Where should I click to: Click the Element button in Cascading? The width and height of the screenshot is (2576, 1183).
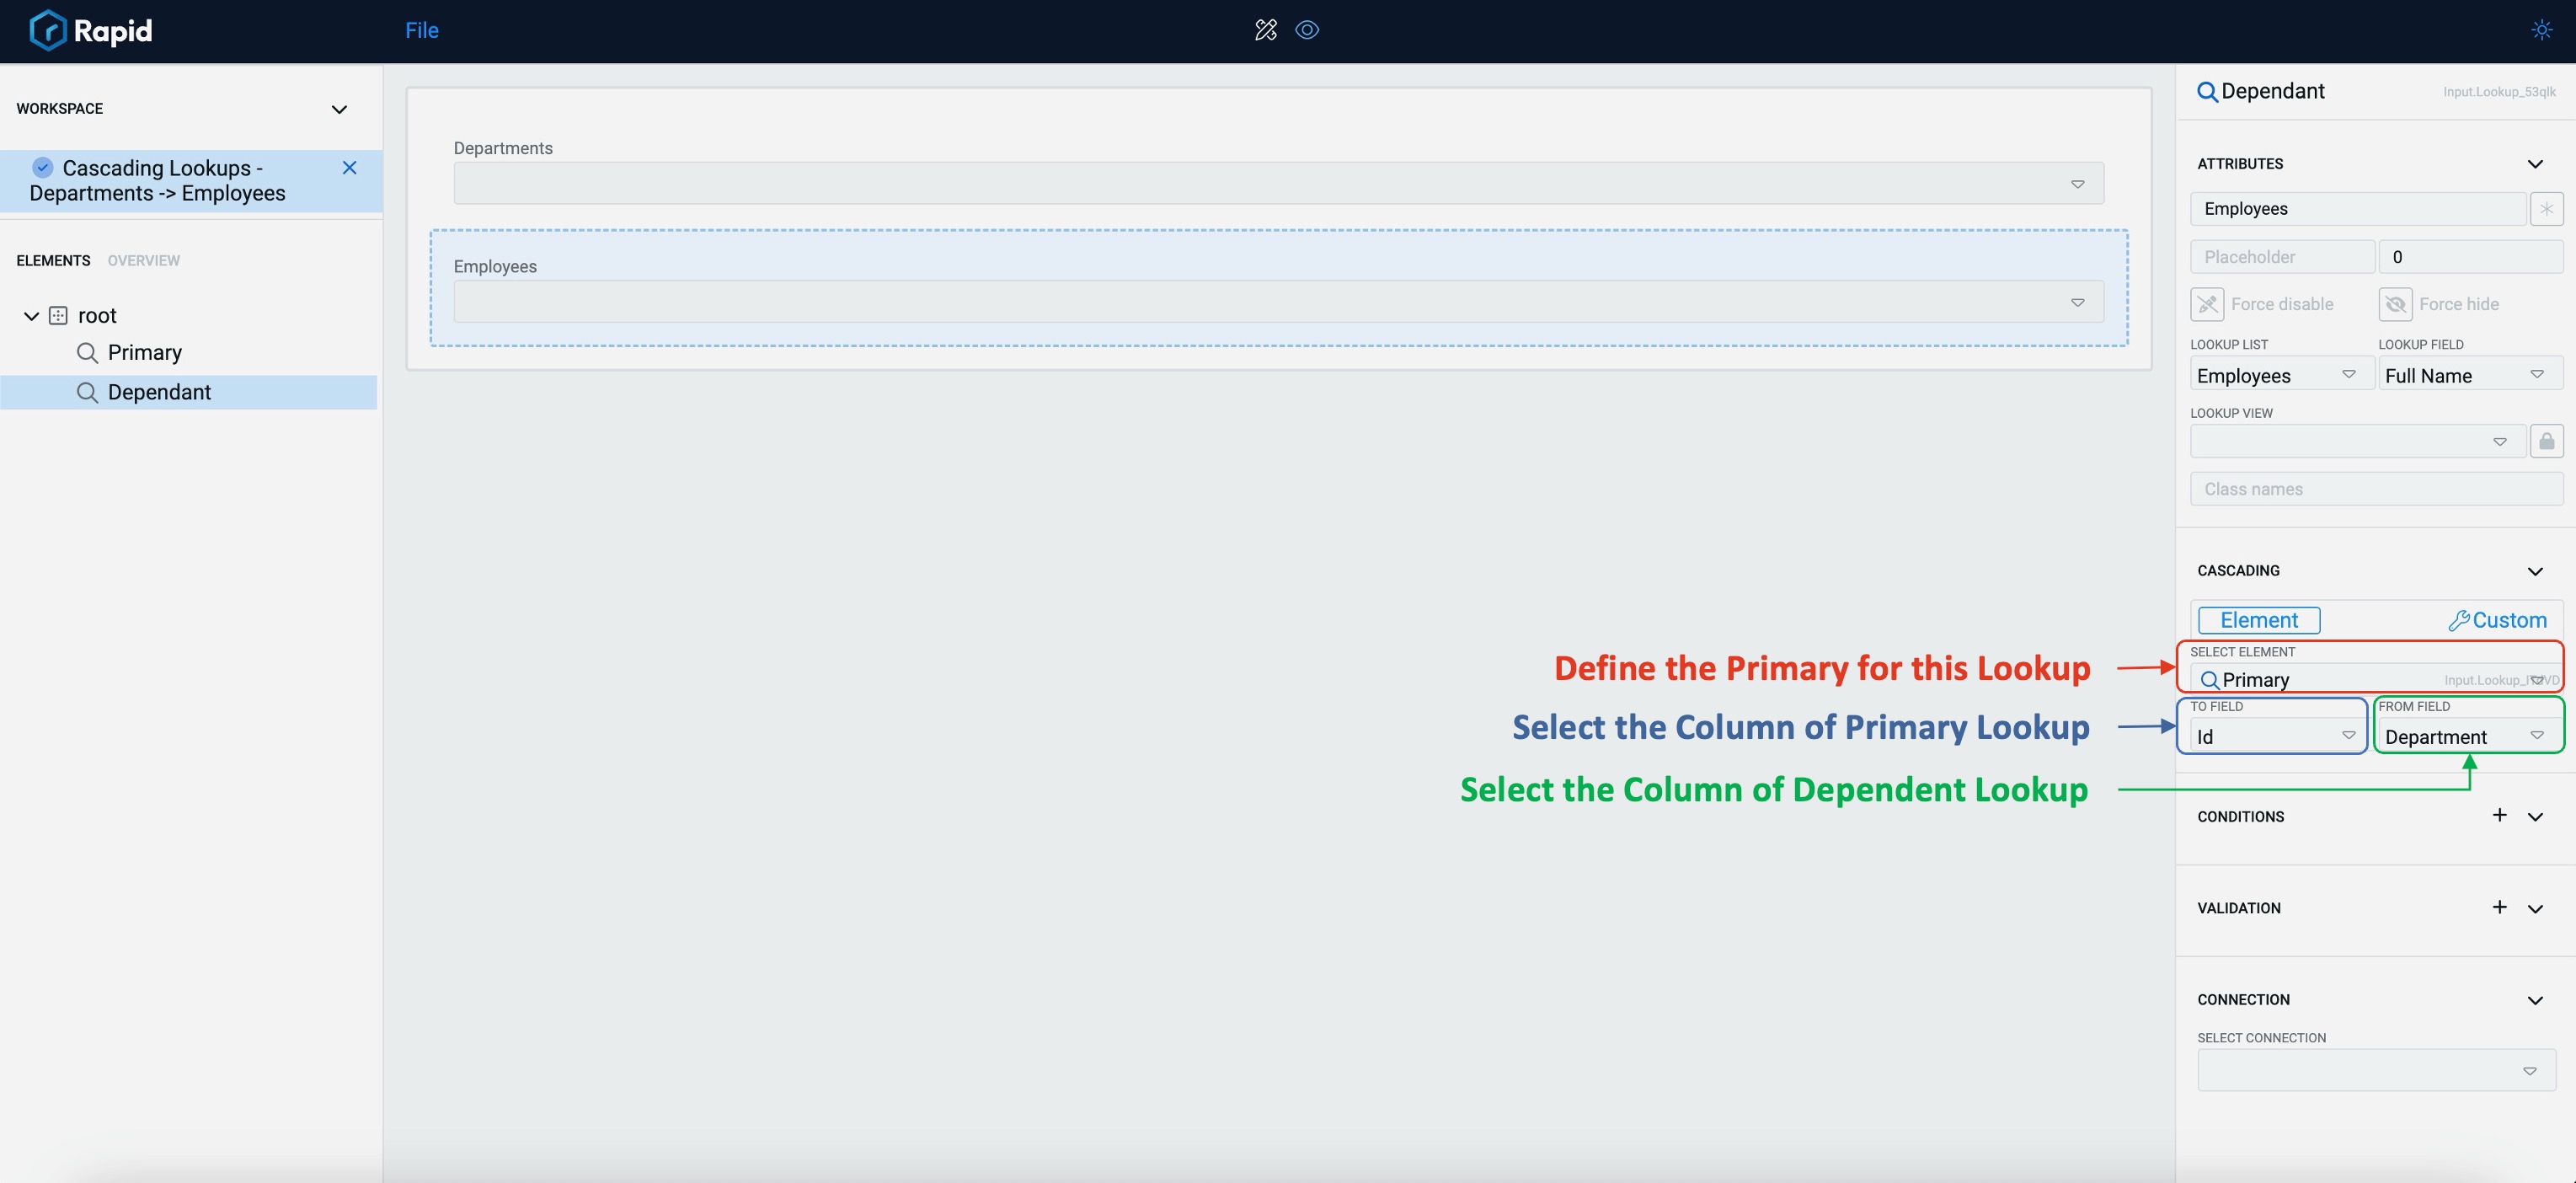(x=2259, y=619)
